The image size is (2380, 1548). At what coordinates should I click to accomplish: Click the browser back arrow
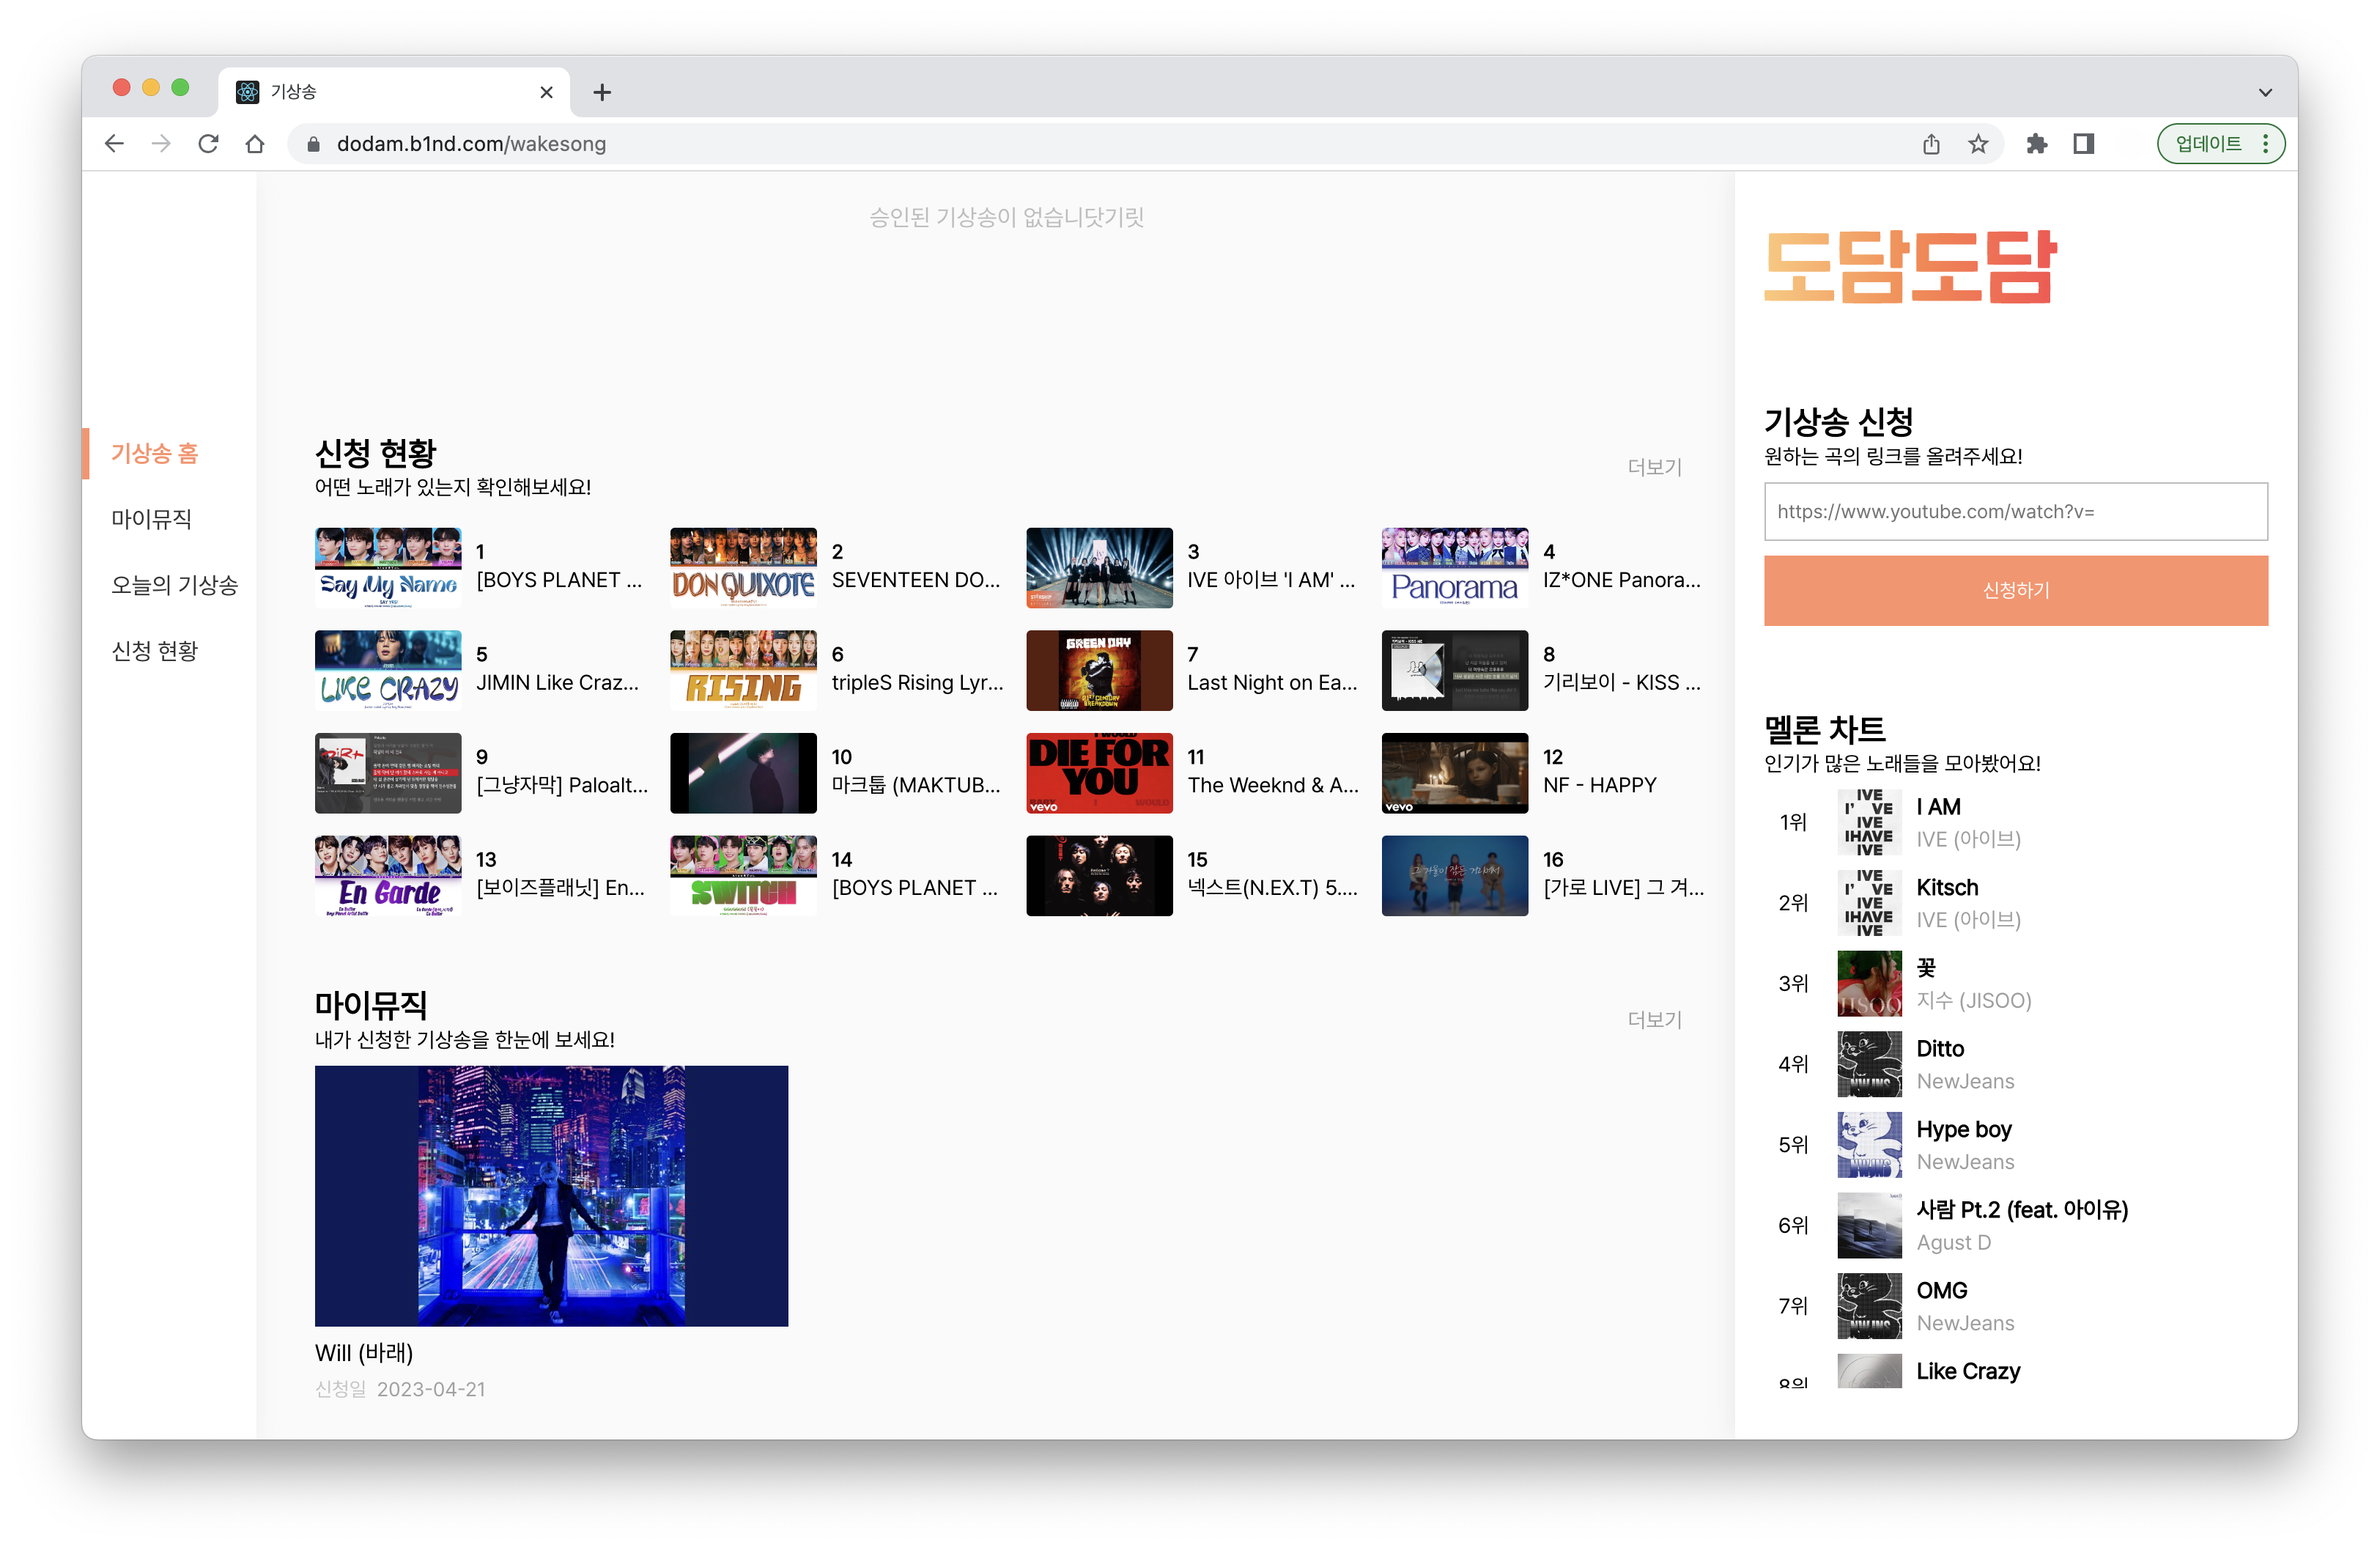(114, 144)
